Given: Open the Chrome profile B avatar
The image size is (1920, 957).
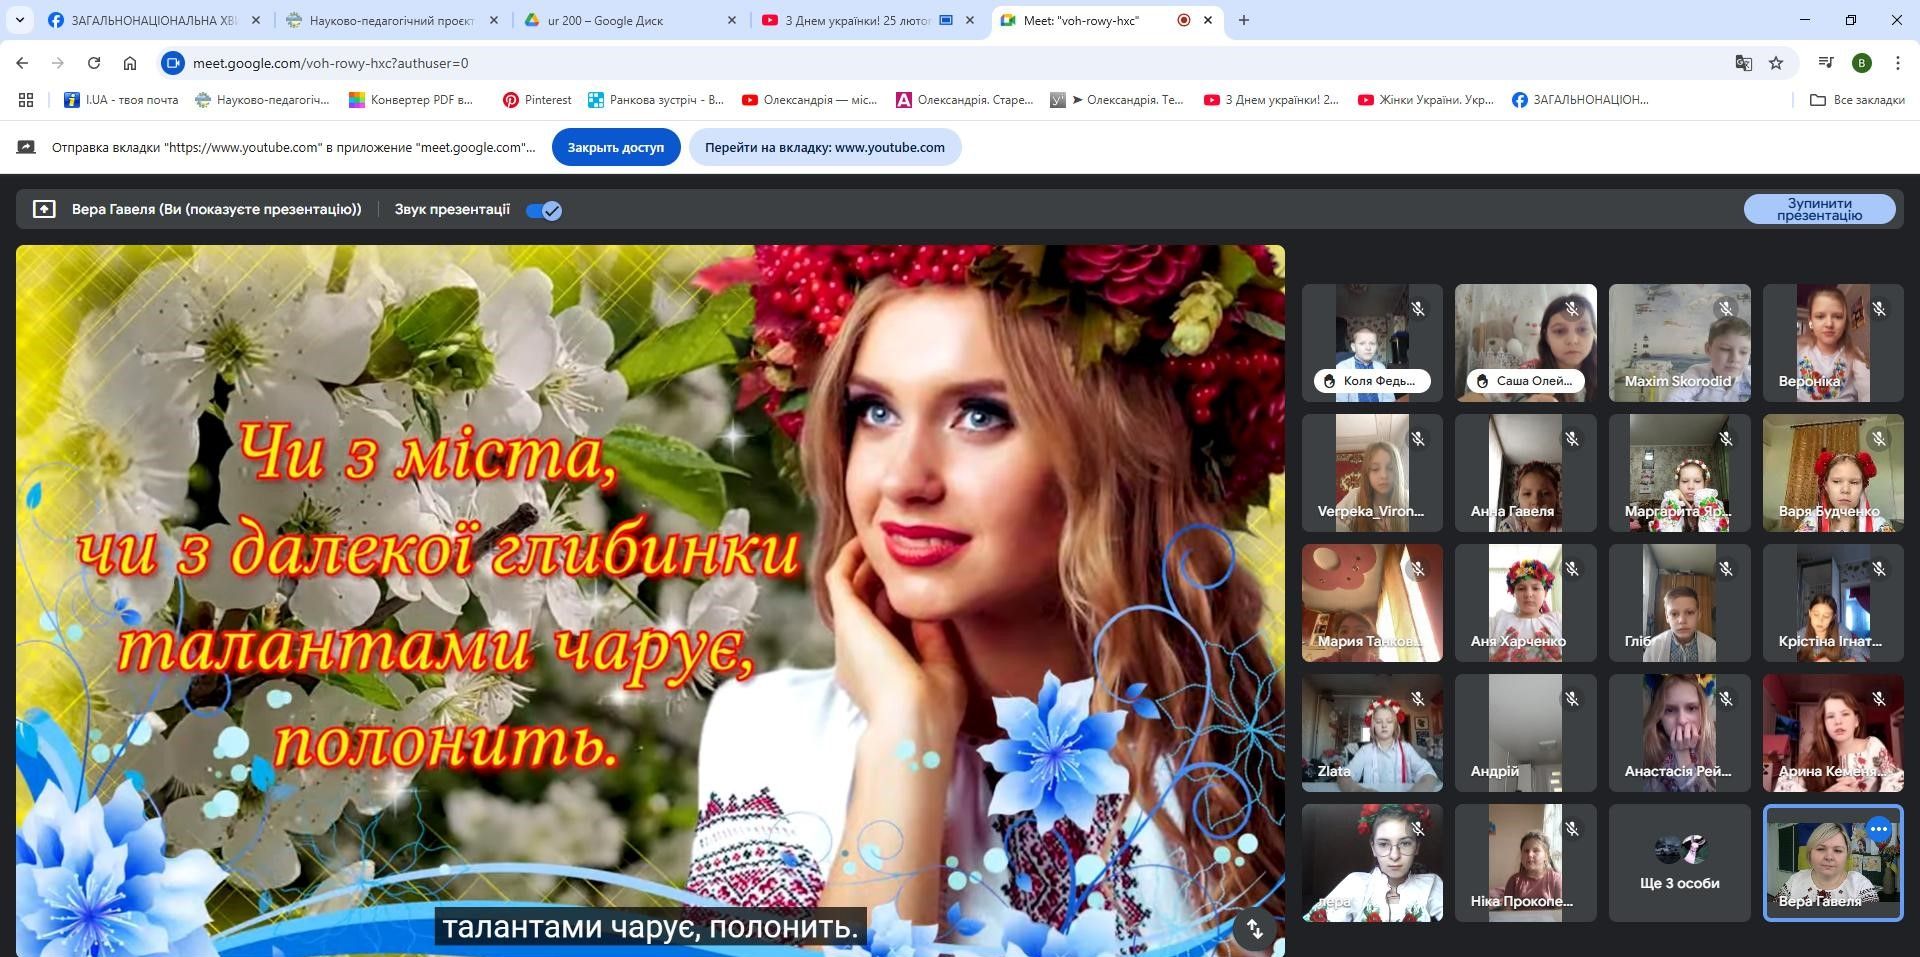Looking at the screenshot, I should 1861,63.
